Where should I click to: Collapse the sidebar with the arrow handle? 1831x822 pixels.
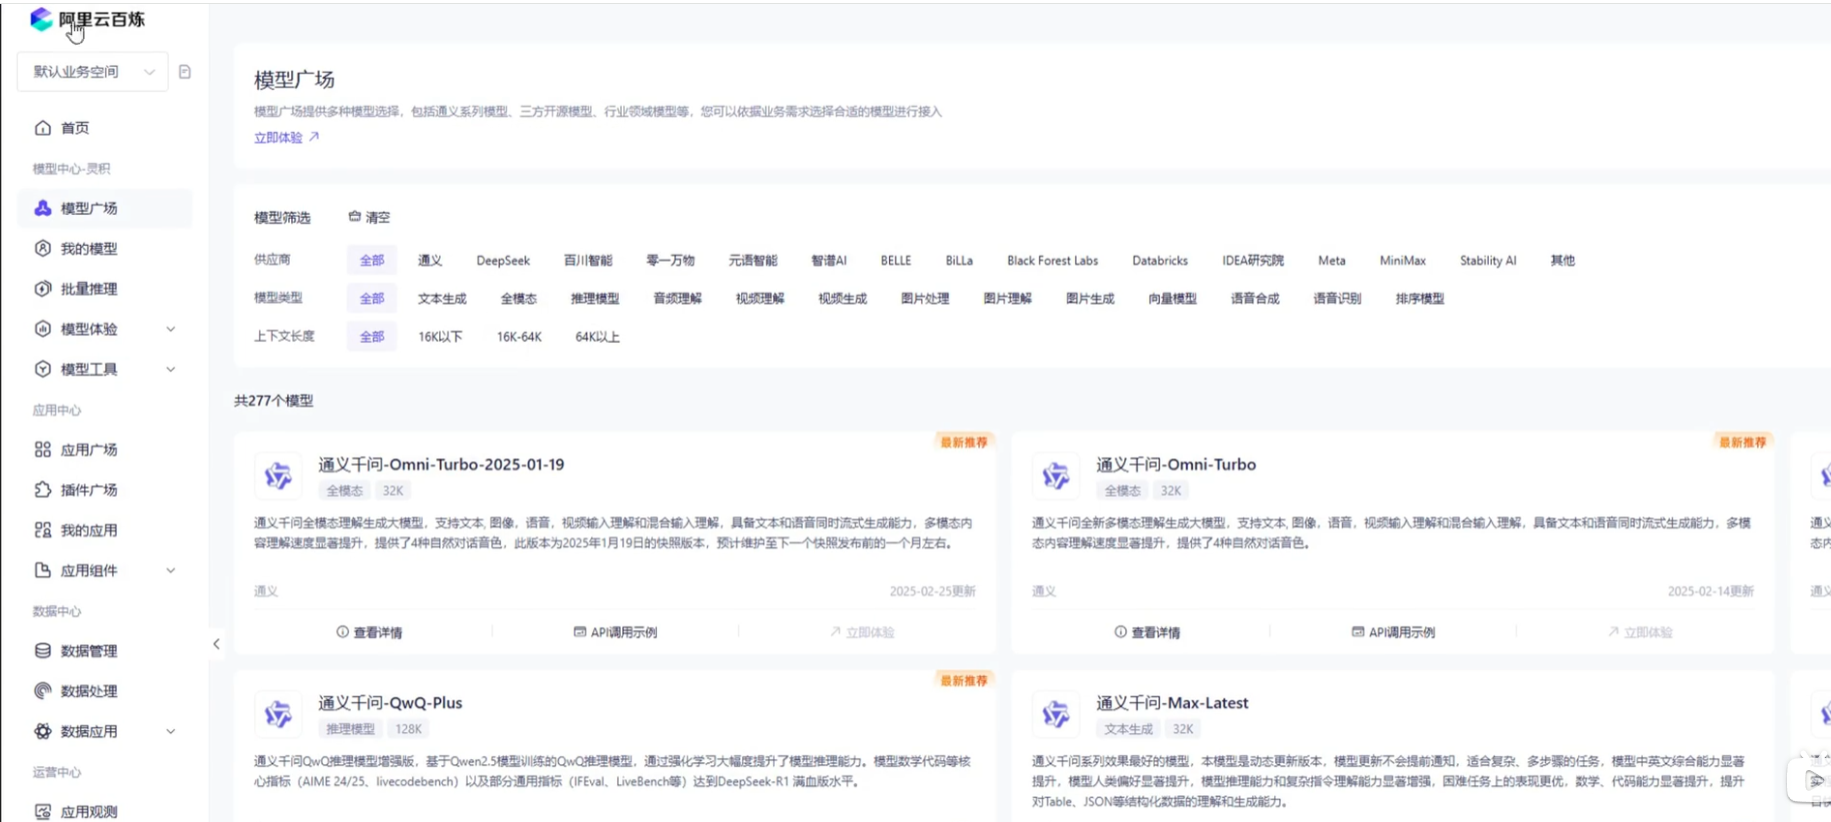click(x=216, y=644)
